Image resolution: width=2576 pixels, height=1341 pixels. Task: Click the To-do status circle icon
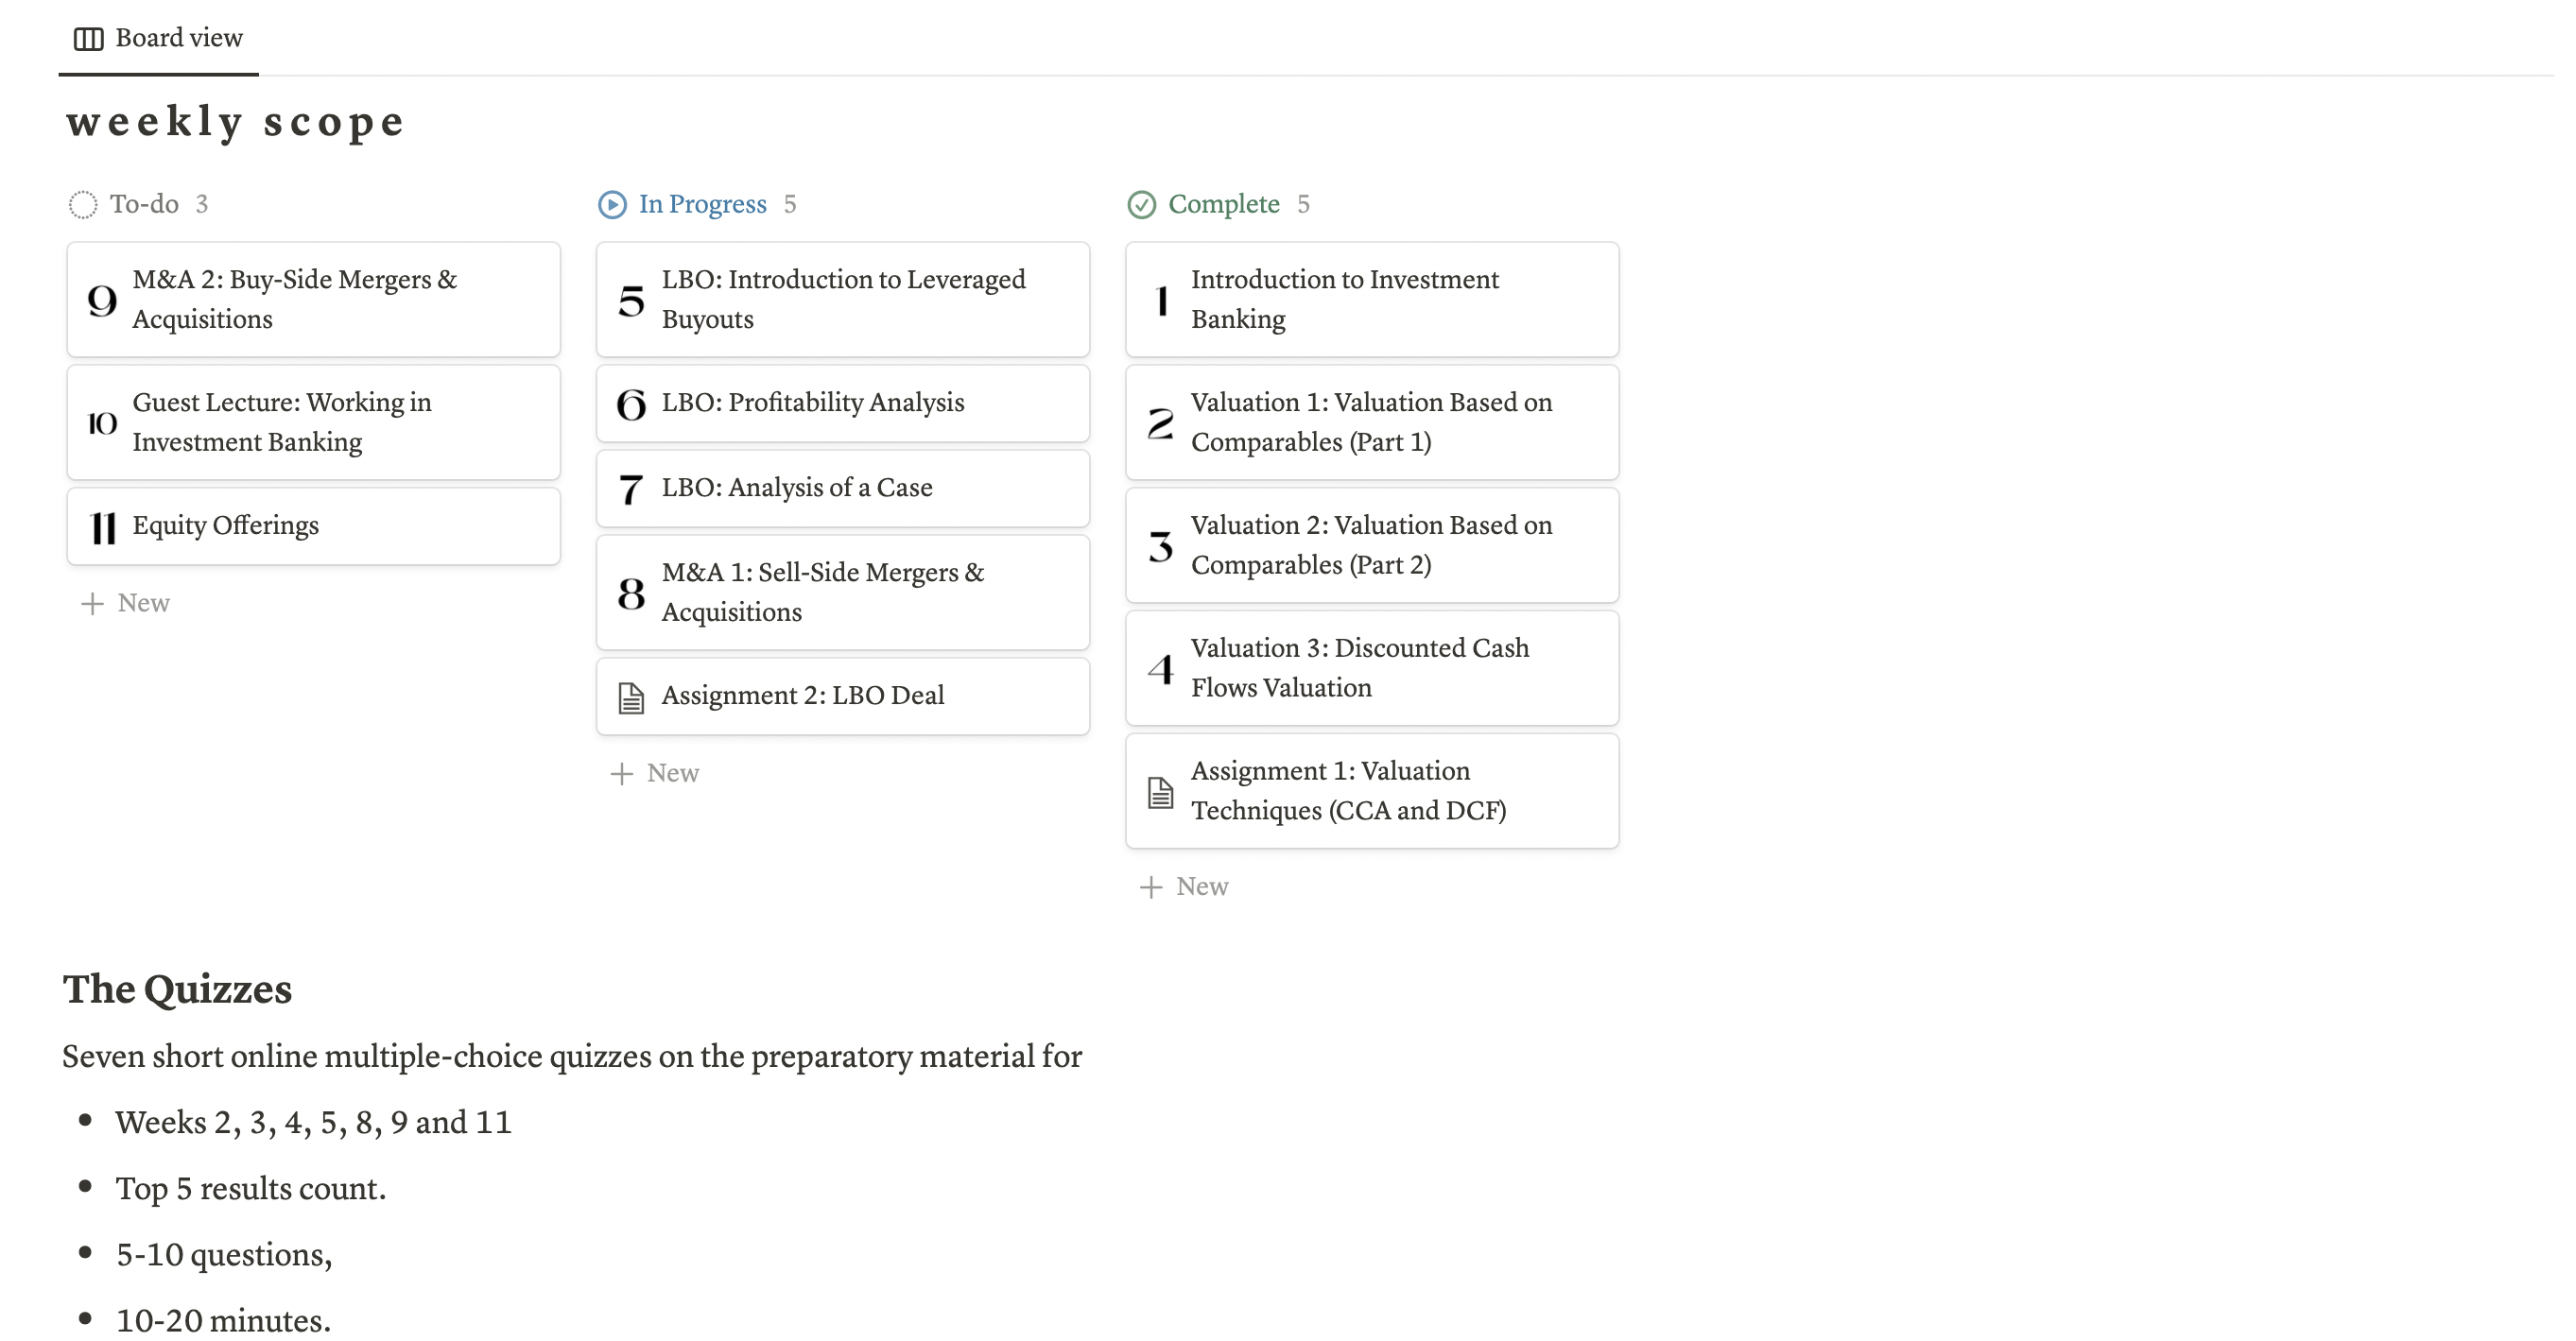click(85, 204)
